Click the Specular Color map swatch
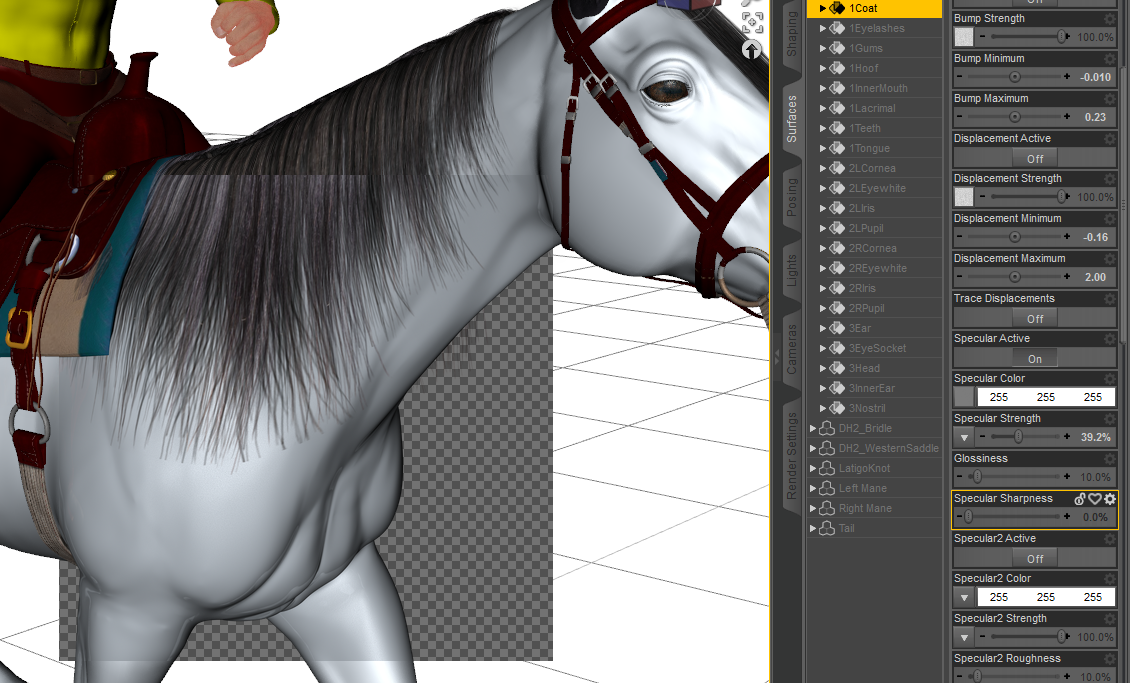 coord(964,397)
